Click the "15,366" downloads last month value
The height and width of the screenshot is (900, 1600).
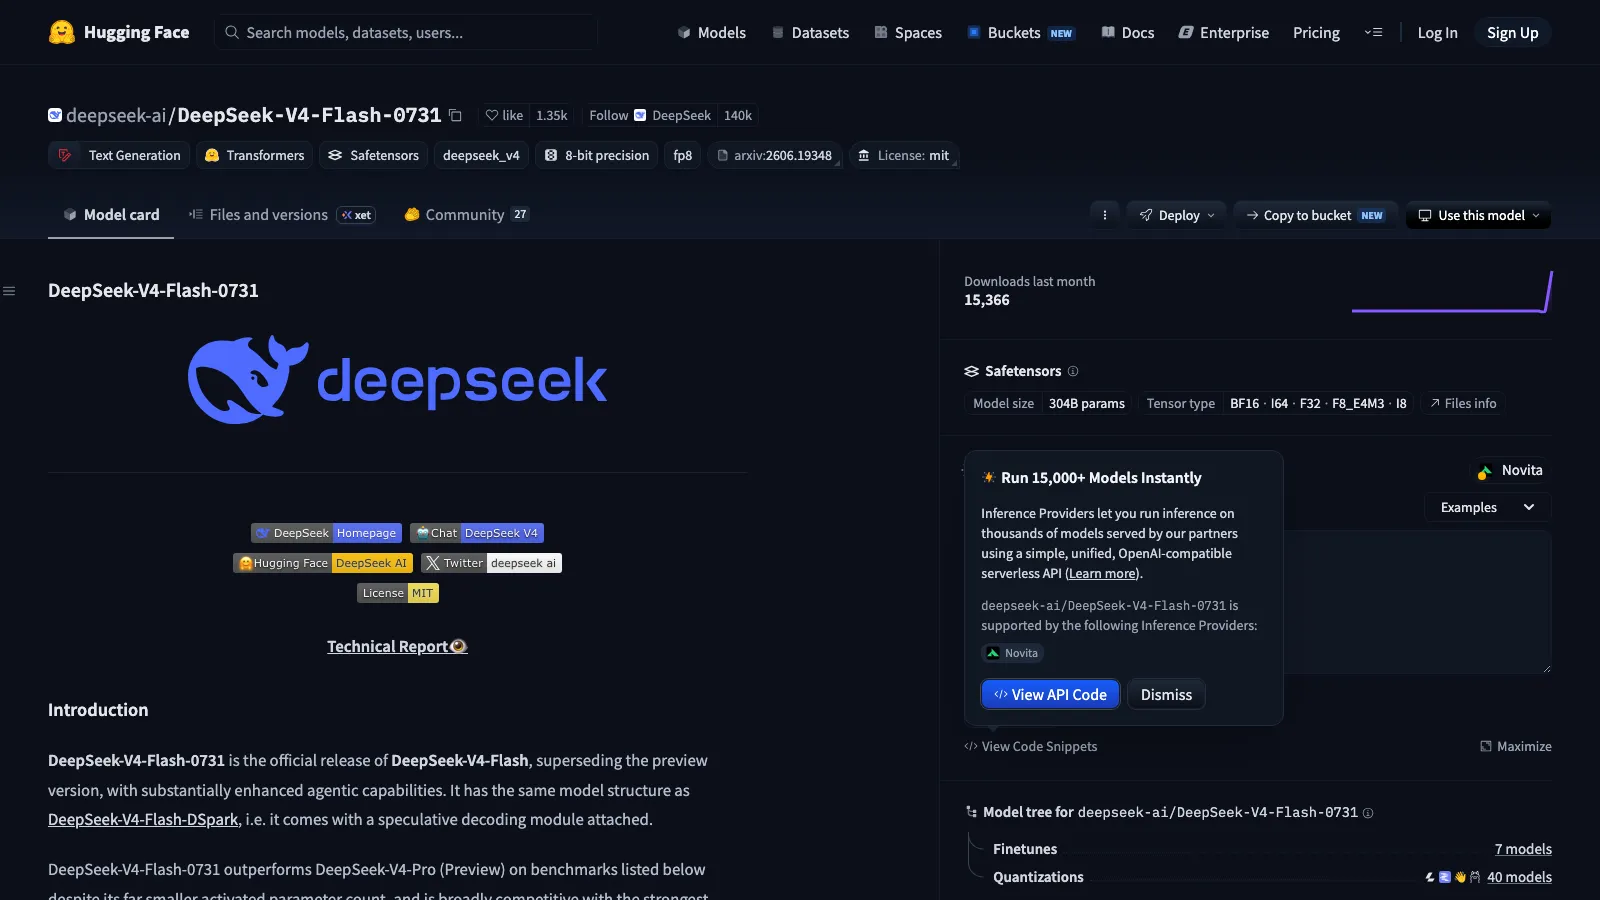pyautogui.click(x=987, y=300)
